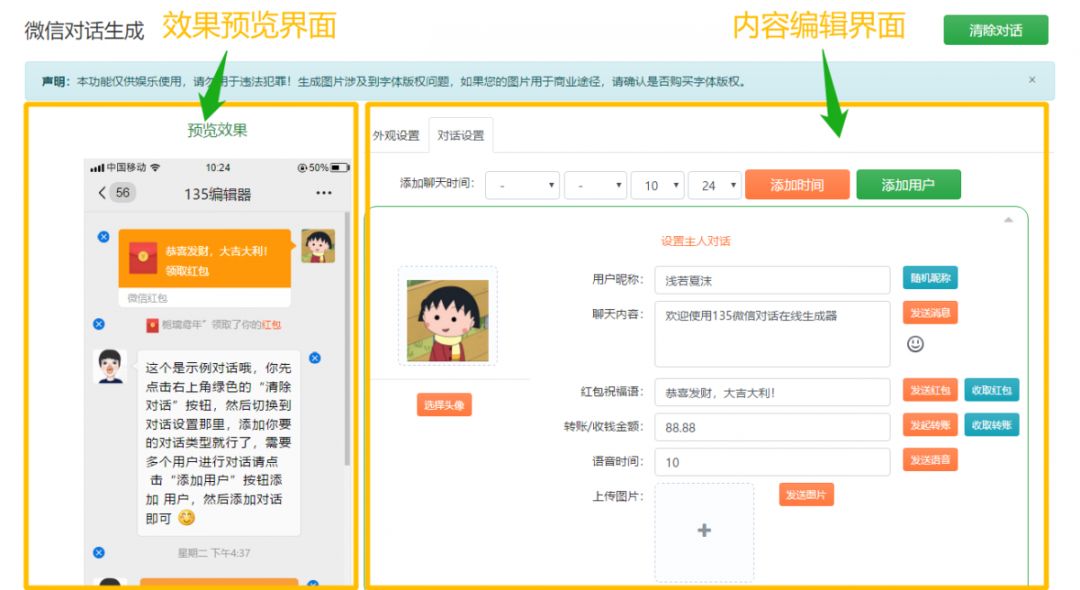Collapse the host dialog panel with the up arrow
Viewport: 1080px width, 590px height.
point(1008,220)
